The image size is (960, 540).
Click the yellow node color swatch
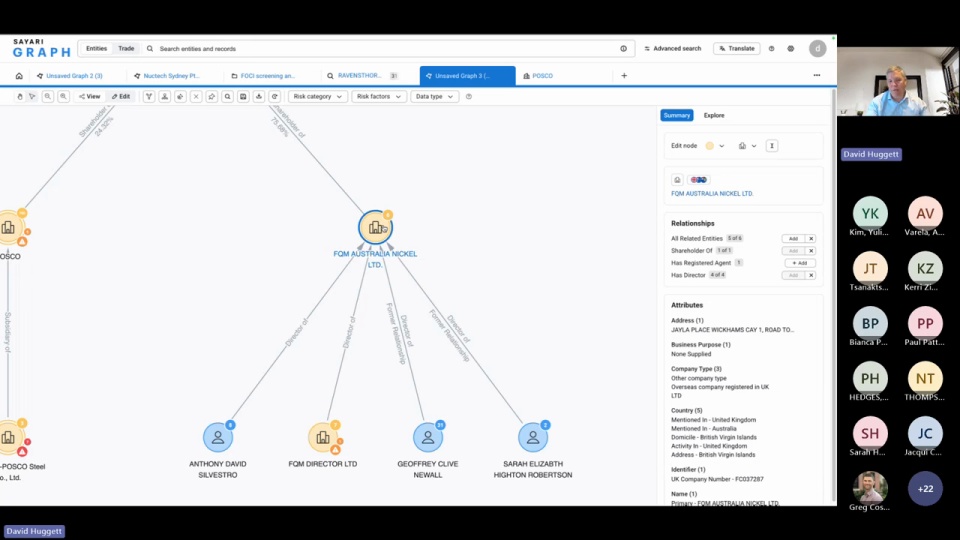point(710,146)
